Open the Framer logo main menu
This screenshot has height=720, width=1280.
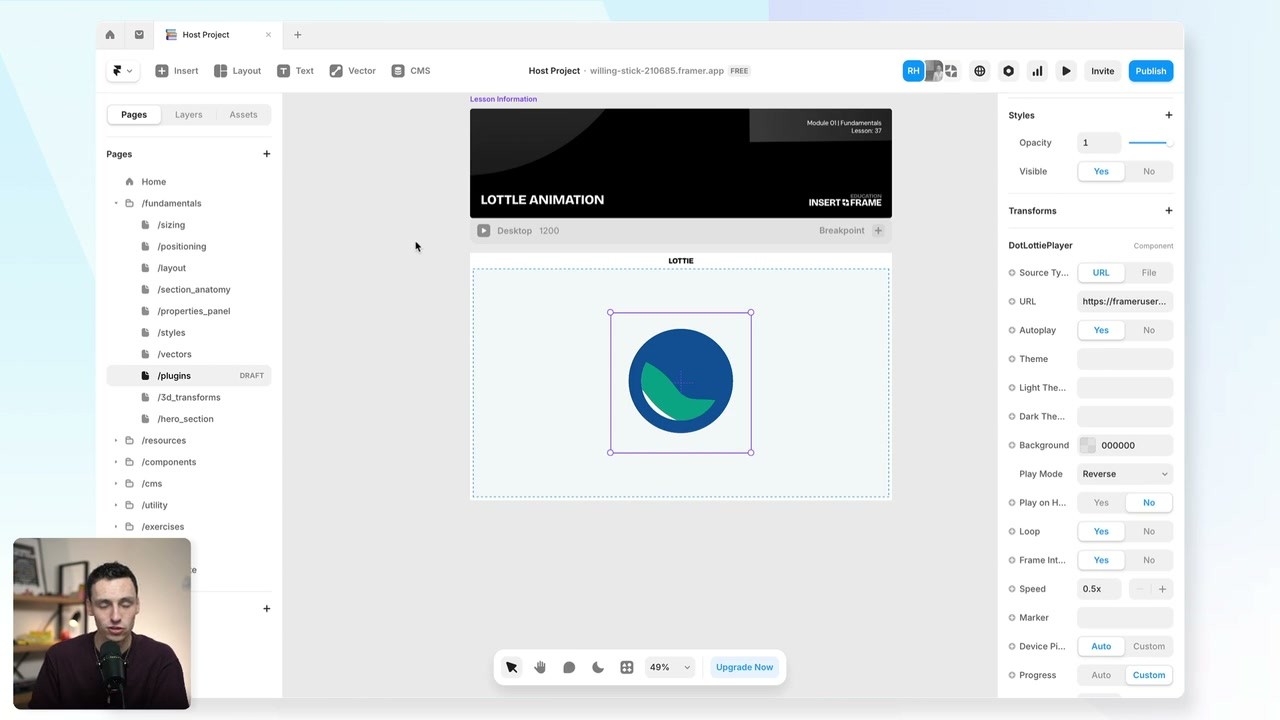tap(122, 71)
